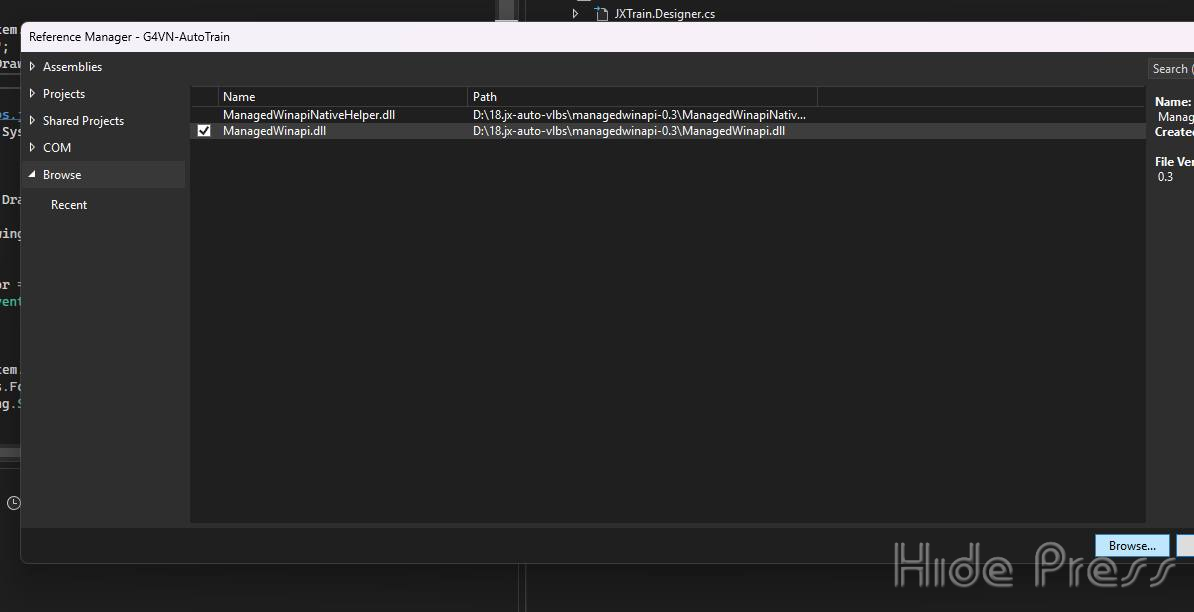Image resolution: width=1194 pixels, height=612 pixels.
Task: Click the Browse... button
Action: pos(1132,546)
